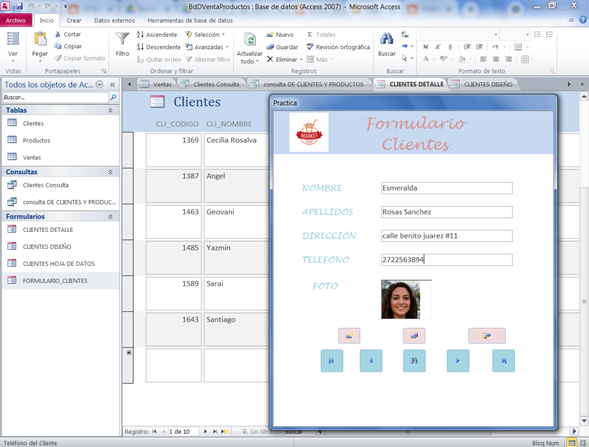Open the Avanzadas filter dropdown
Image resolution: width=589 pixels, height=447 pixels.
coord(207,47)
